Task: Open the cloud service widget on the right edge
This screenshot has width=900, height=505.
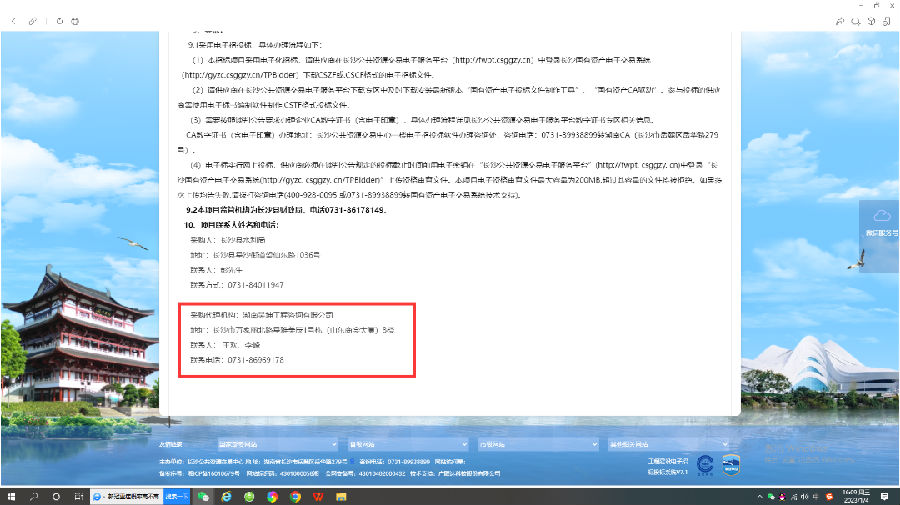Action: (881, 222)
